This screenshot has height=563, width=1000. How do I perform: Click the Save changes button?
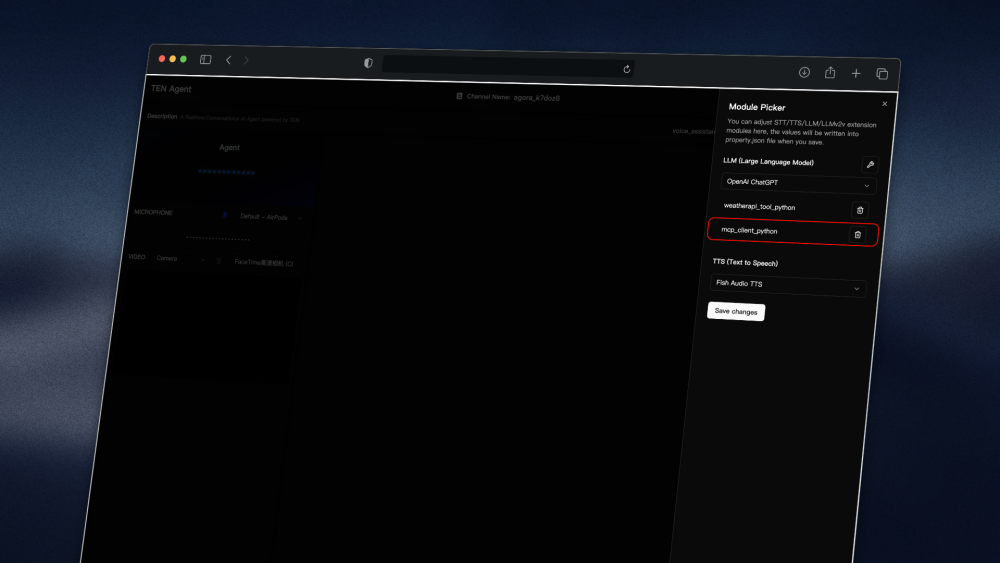pos(736,311)
